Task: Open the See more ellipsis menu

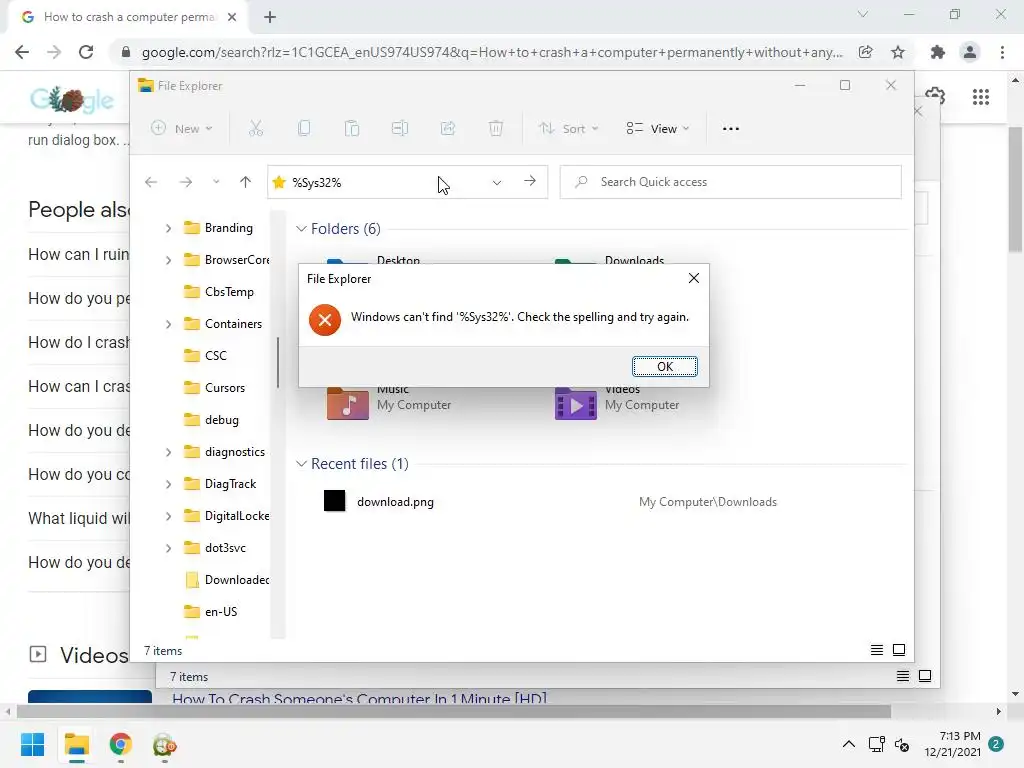Action: point(731,129)
